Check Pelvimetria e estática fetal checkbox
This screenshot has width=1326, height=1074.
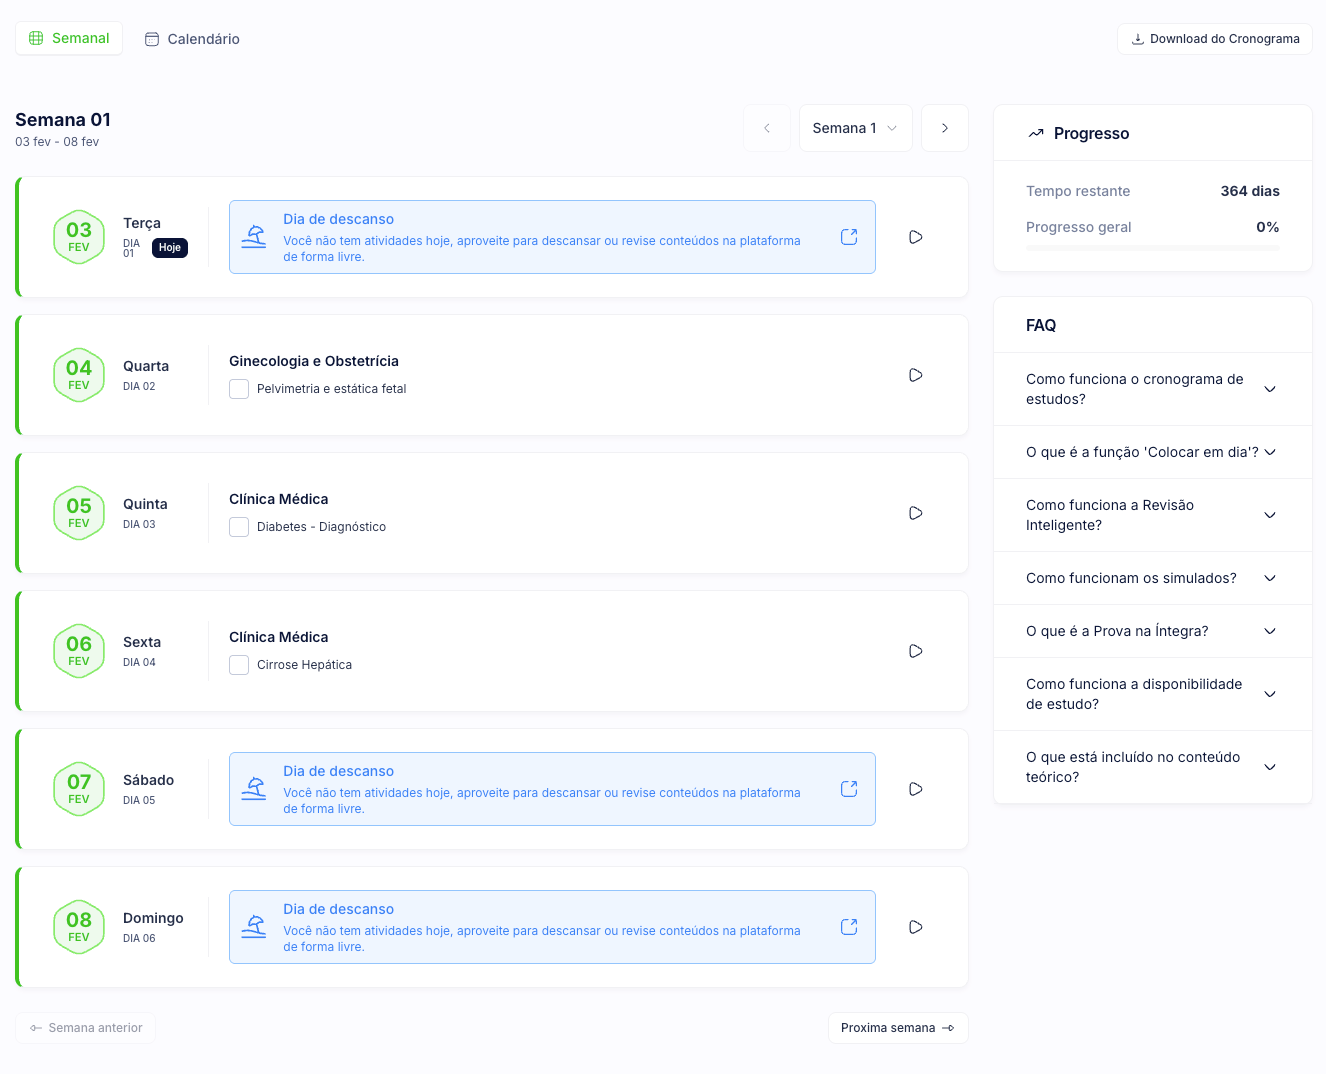coord(239,389)
